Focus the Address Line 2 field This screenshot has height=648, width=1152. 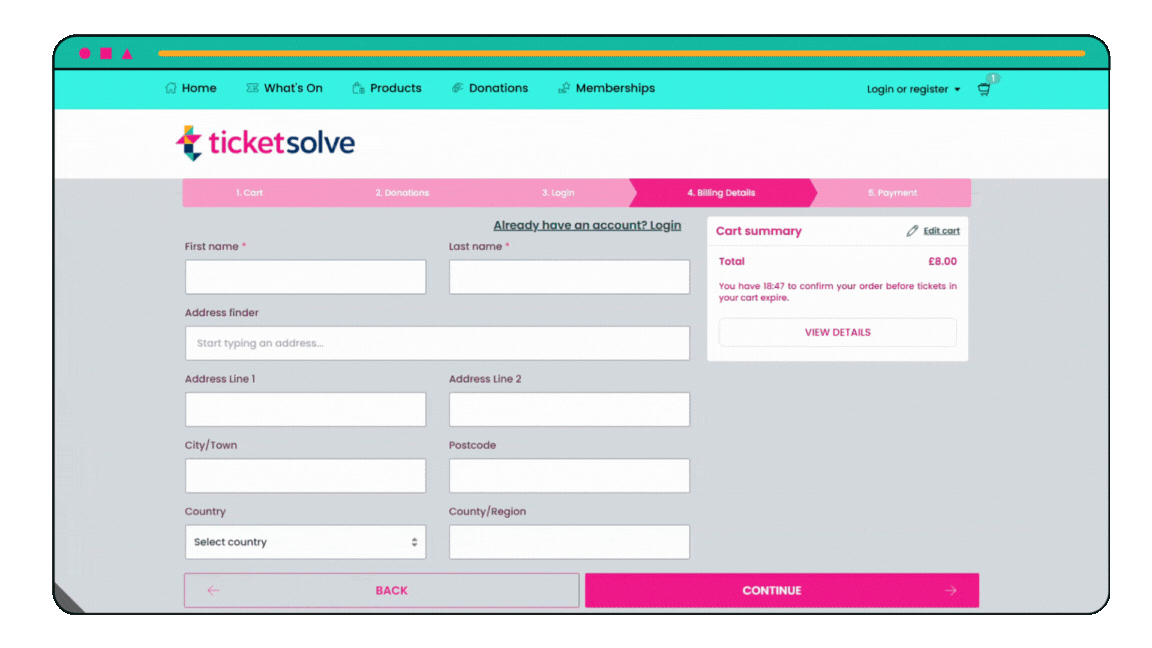click(x=569, y=409)
